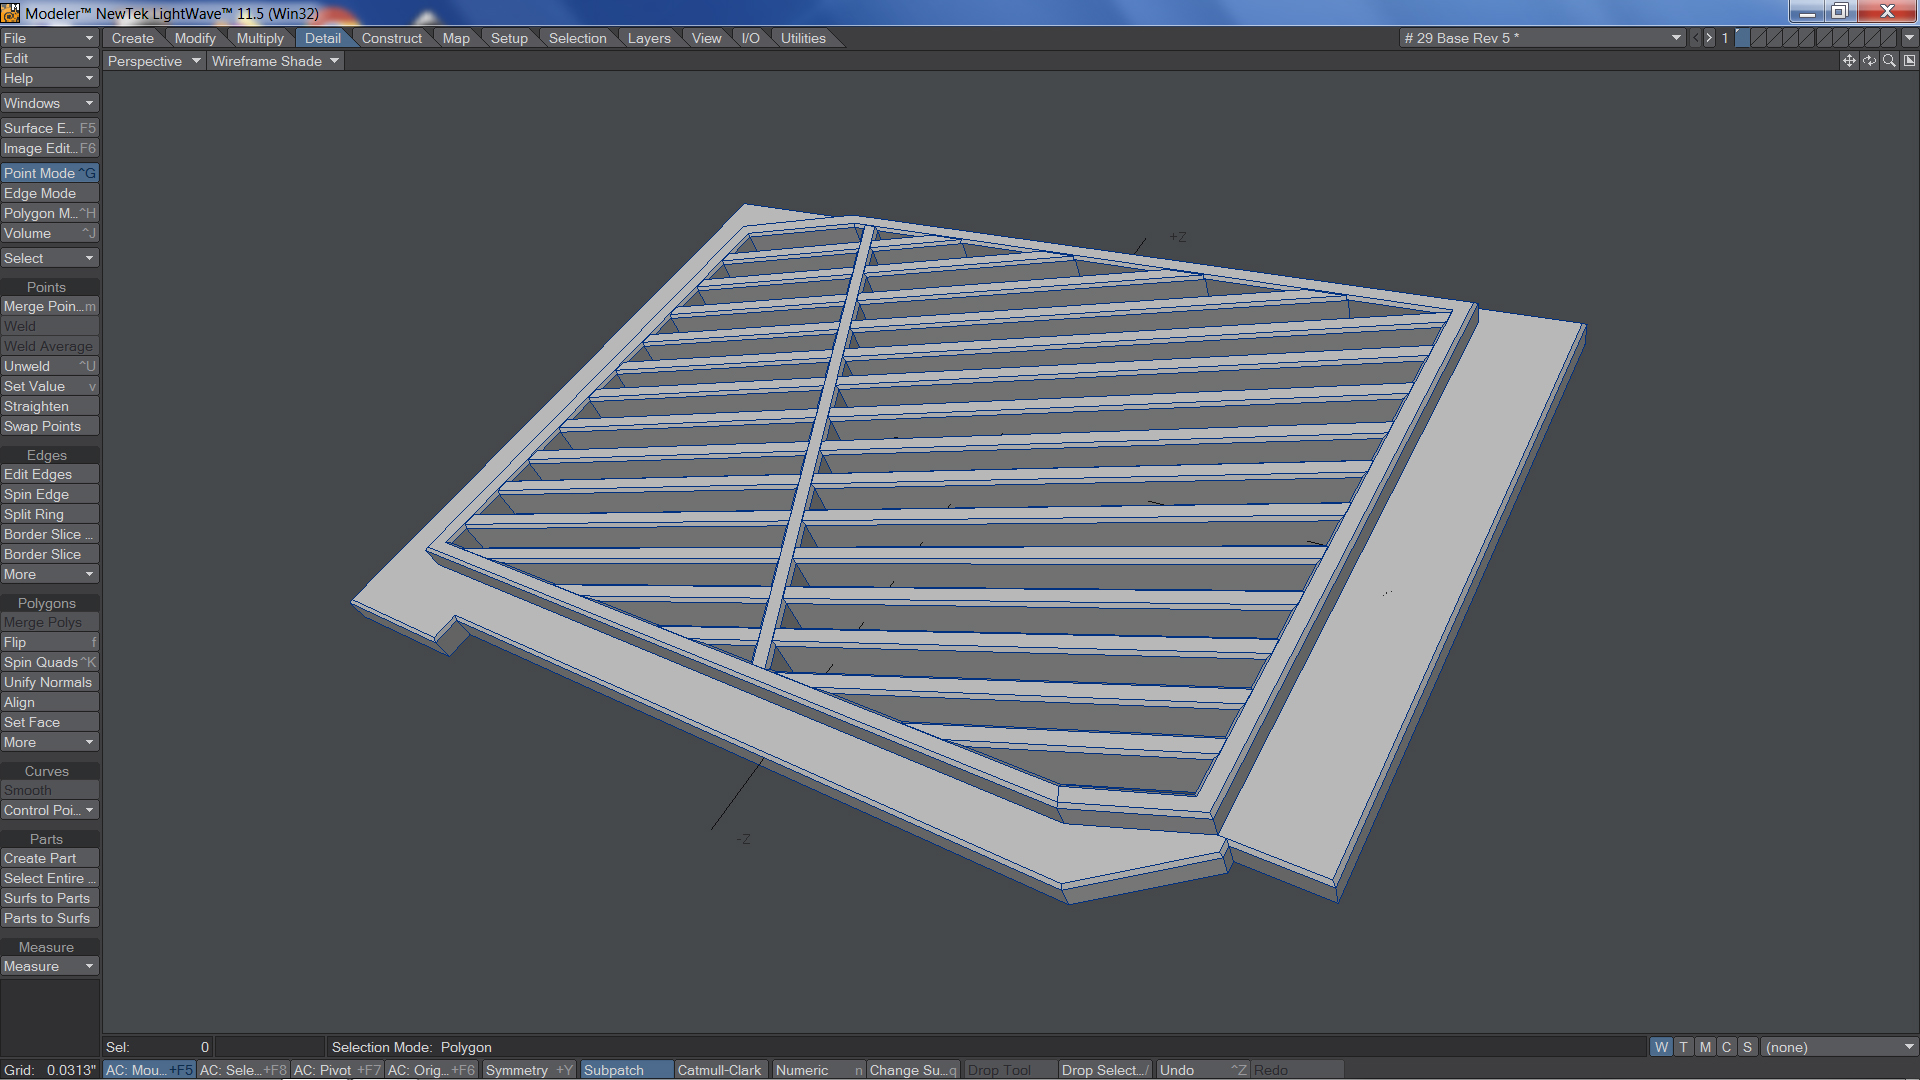Set Action Center to Pivot

pos(337,1070)
